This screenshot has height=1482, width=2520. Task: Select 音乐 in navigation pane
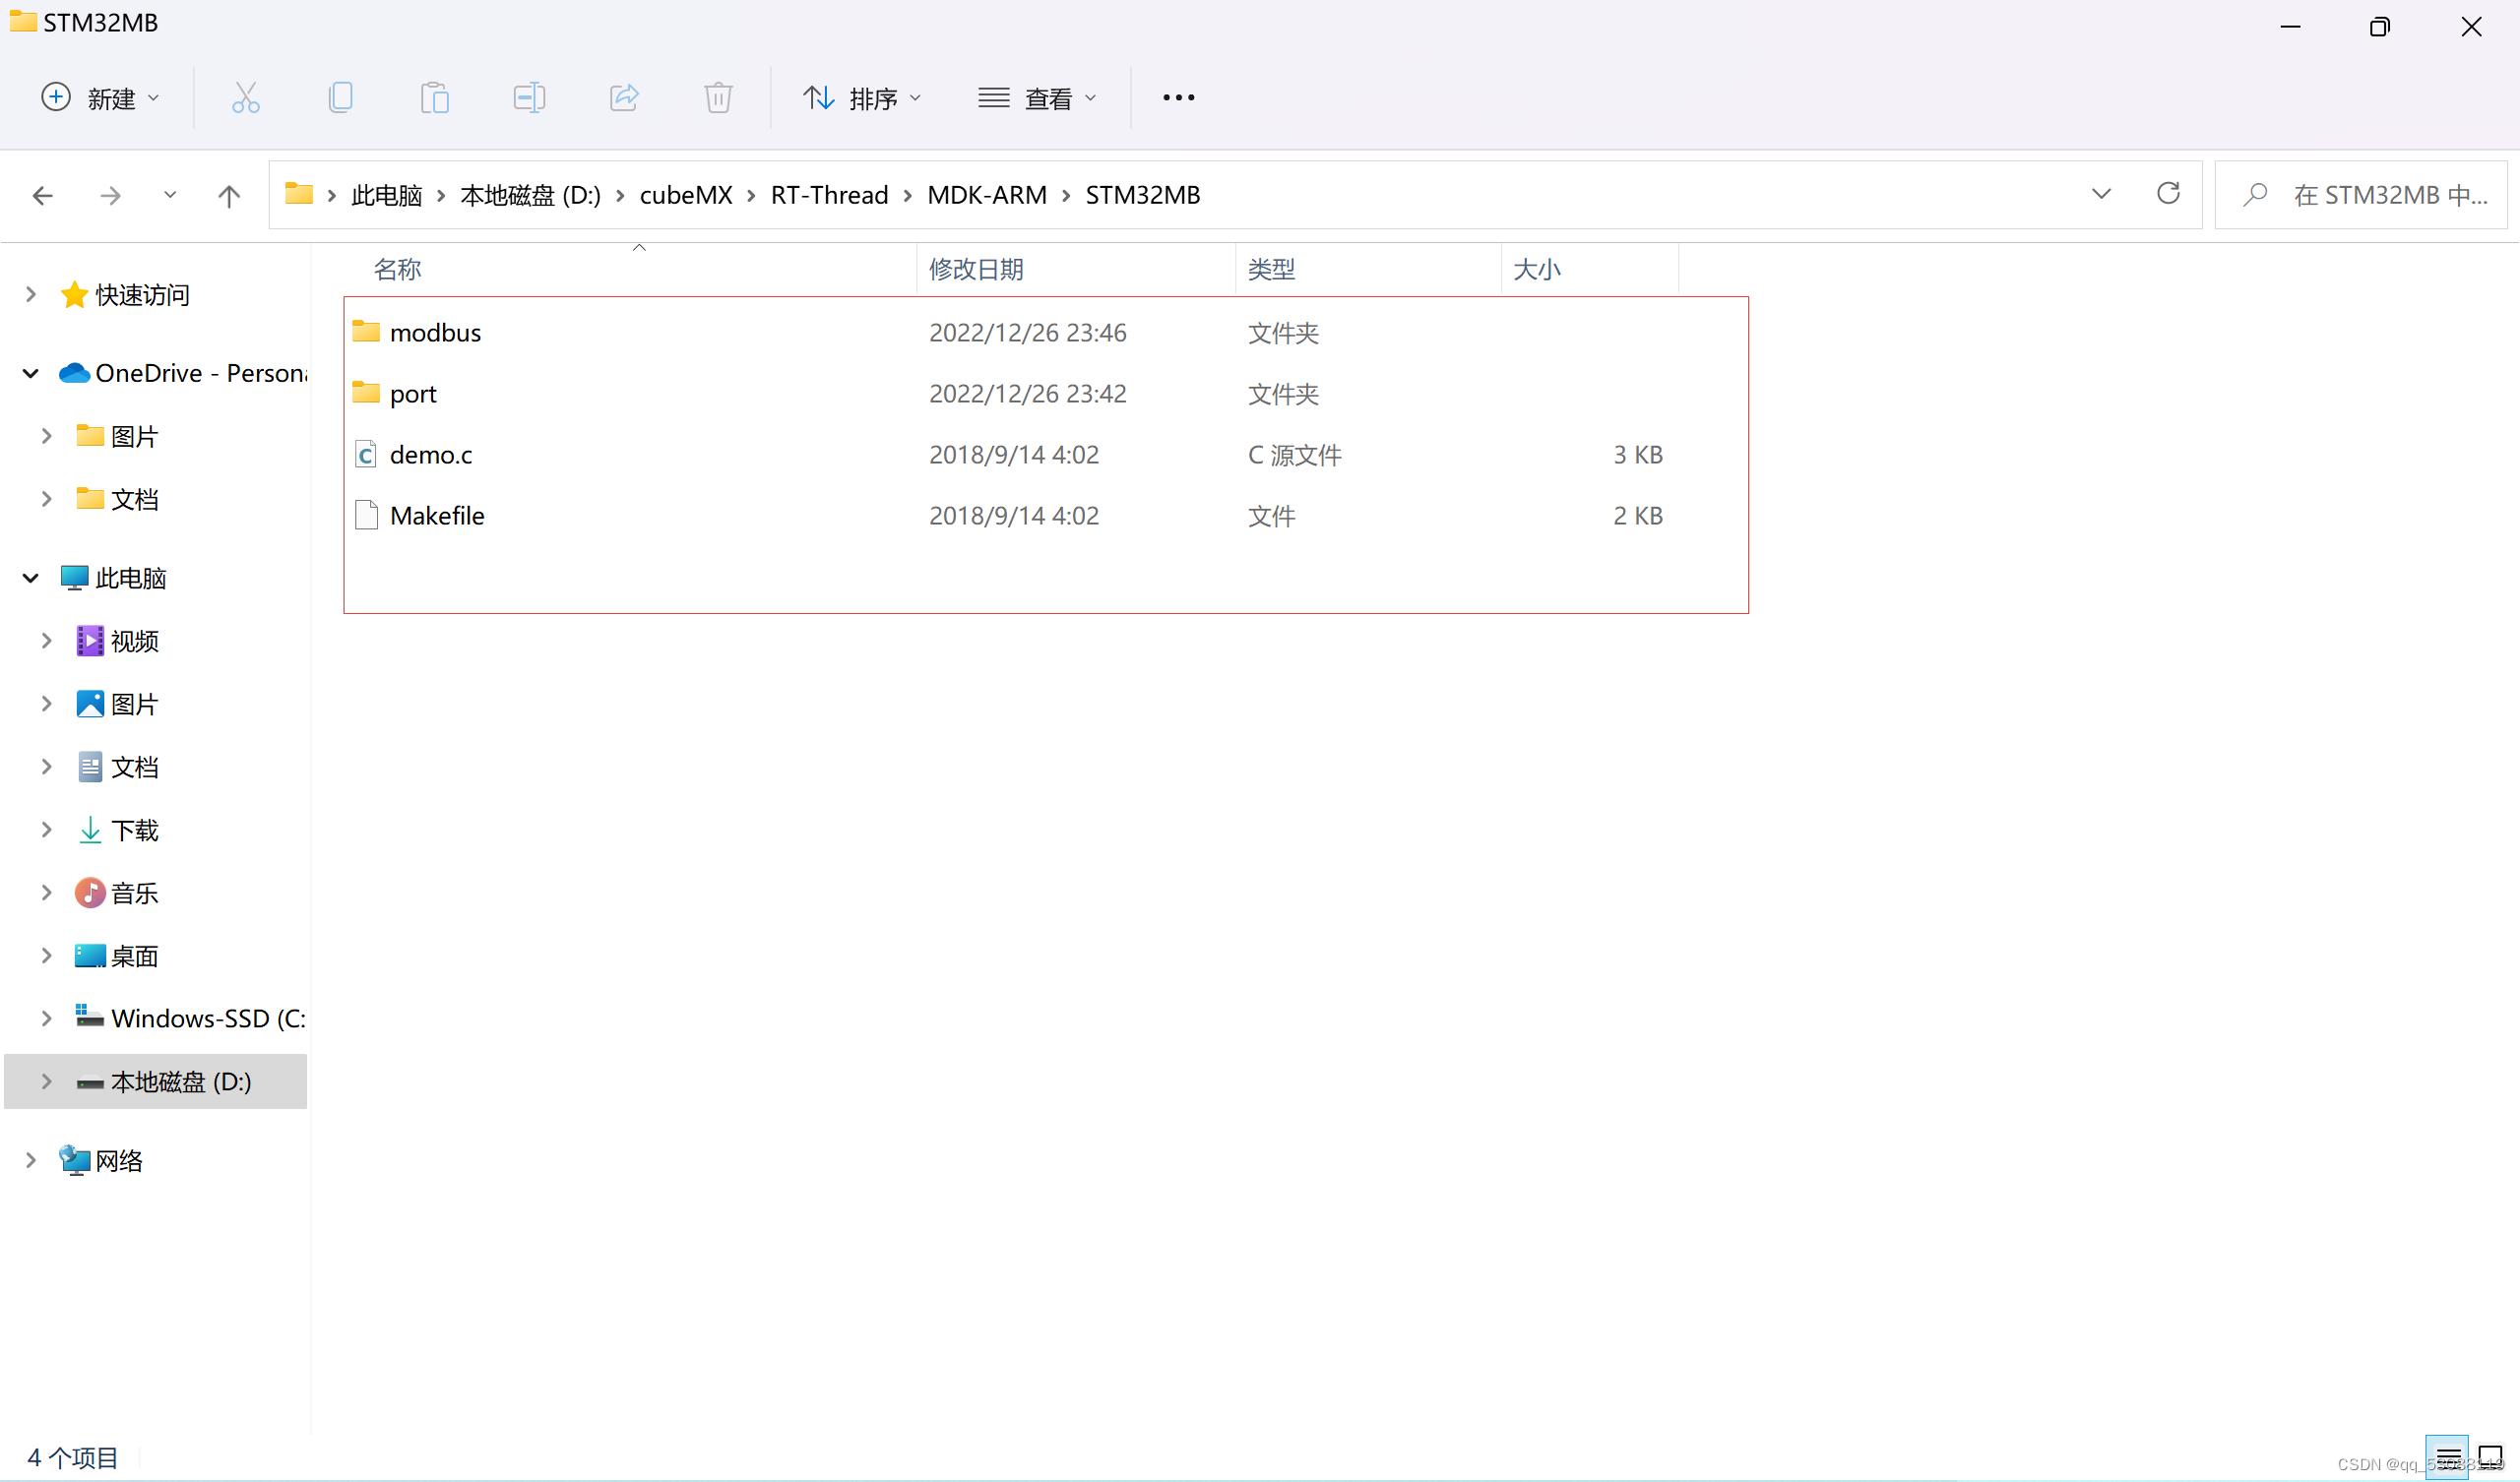[134, 894]
